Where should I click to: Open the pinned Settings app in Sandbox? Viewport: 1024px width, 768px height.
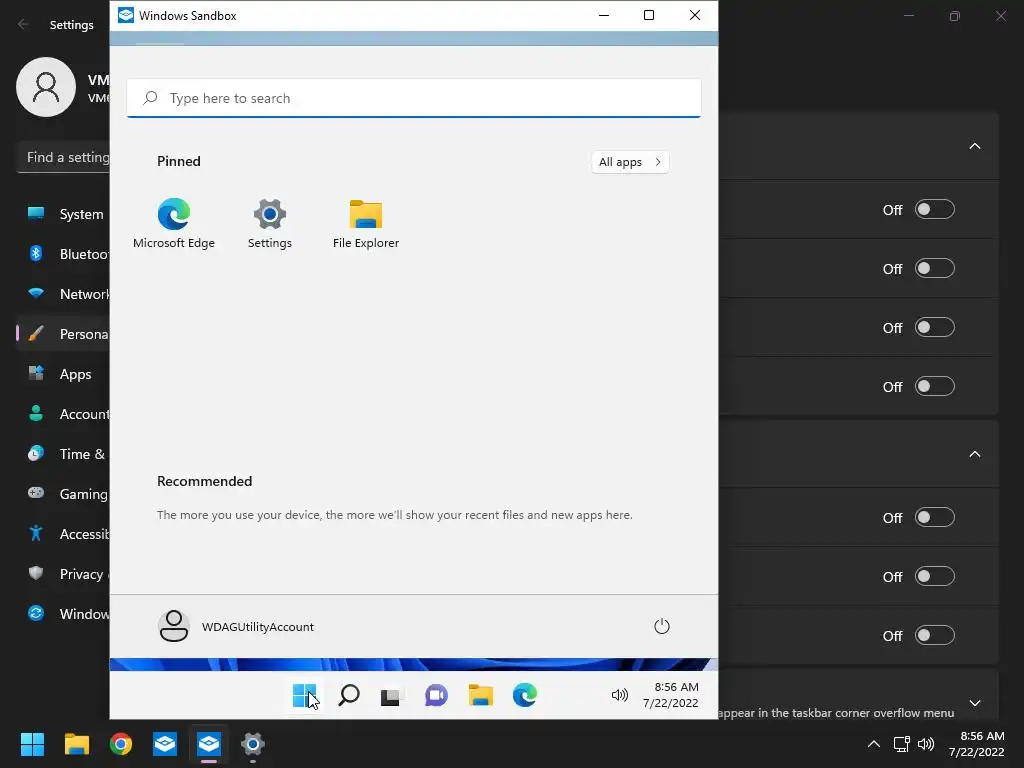coord(270,223)
